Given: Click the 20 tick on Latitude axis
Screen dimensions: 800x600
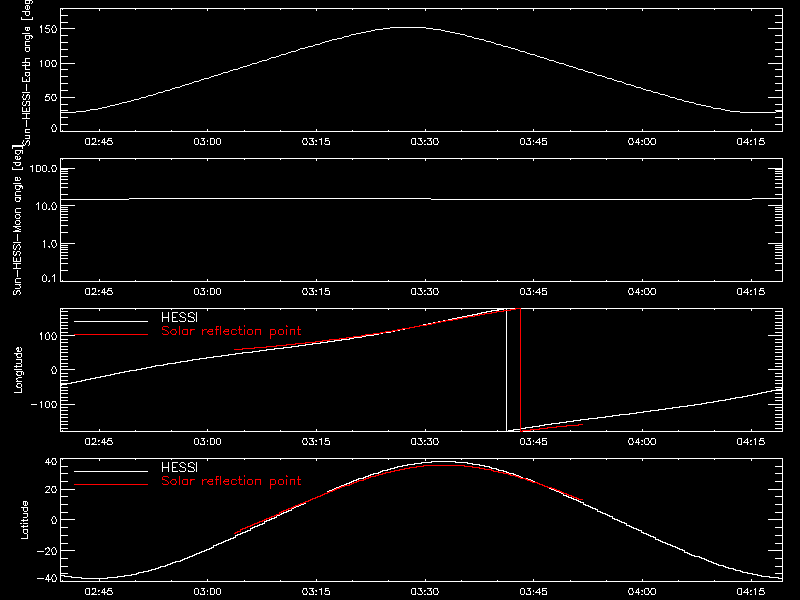Looking at the screenshot, I should click(52, 490).
